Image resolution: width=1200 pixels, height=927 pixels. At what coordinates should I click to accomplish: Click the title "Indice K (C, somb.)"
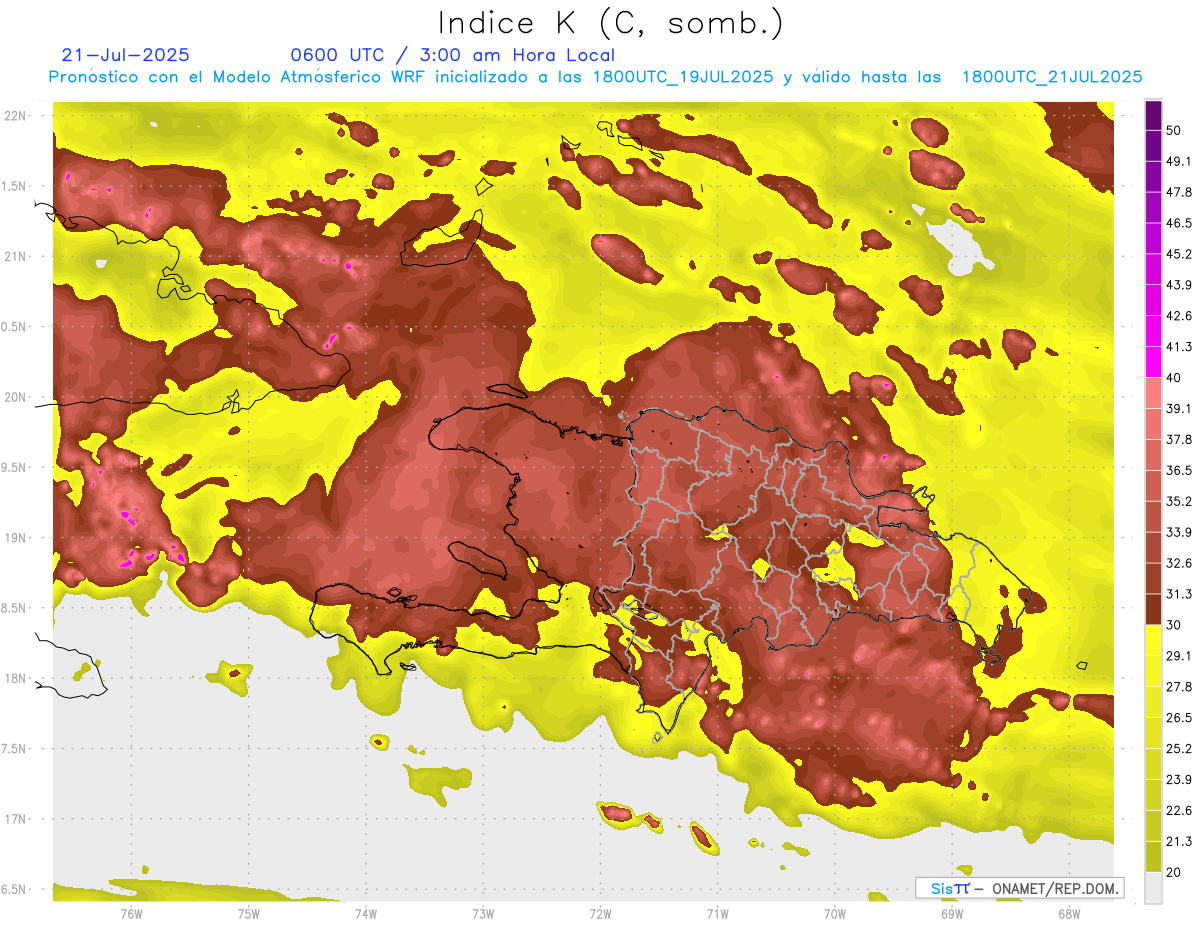pyautogui.click(x=611, y=24)
